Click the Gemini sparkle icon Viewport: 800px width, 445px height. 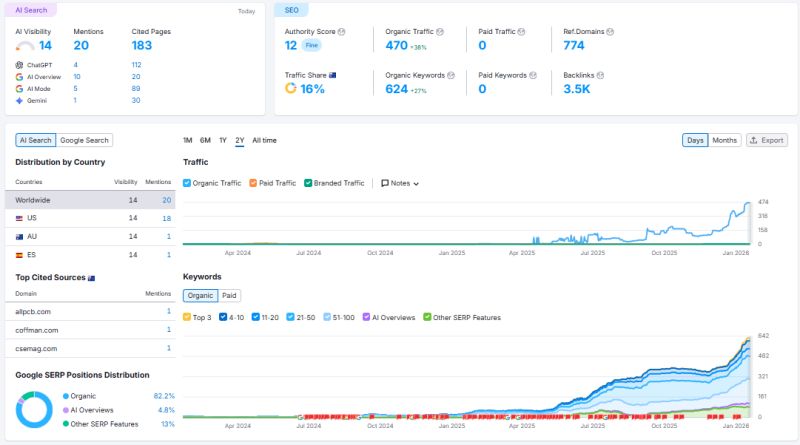20,100
